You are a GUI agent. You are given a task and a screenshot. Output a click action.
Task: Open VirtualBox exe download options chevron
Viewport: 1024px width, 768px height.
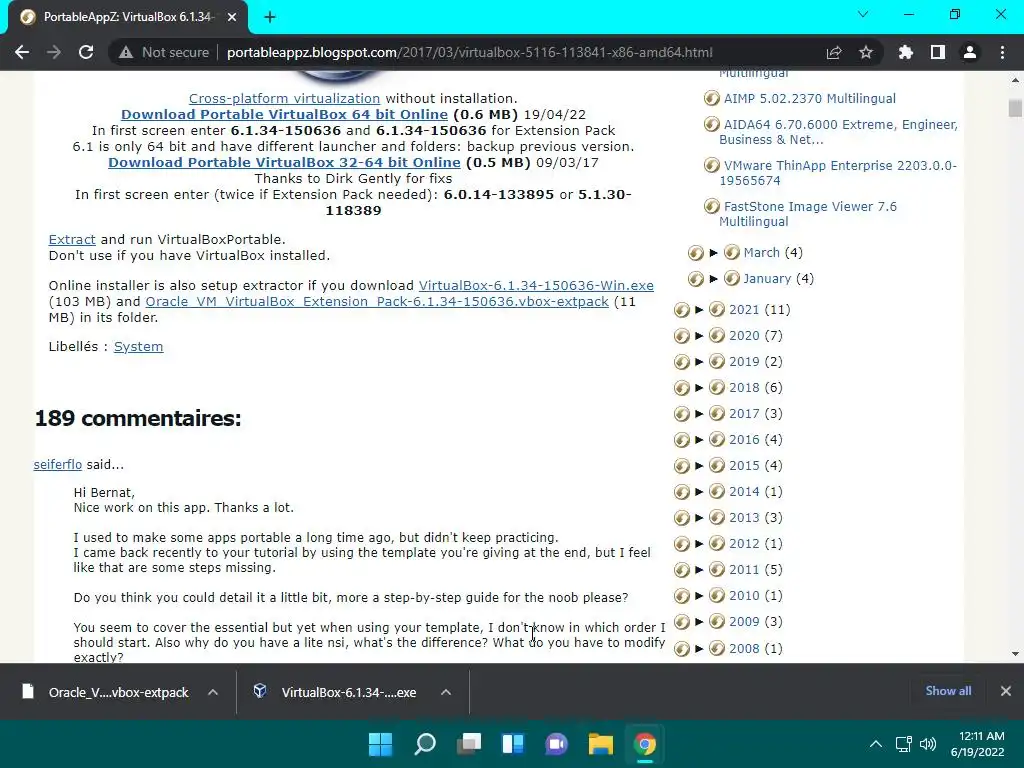446,692
